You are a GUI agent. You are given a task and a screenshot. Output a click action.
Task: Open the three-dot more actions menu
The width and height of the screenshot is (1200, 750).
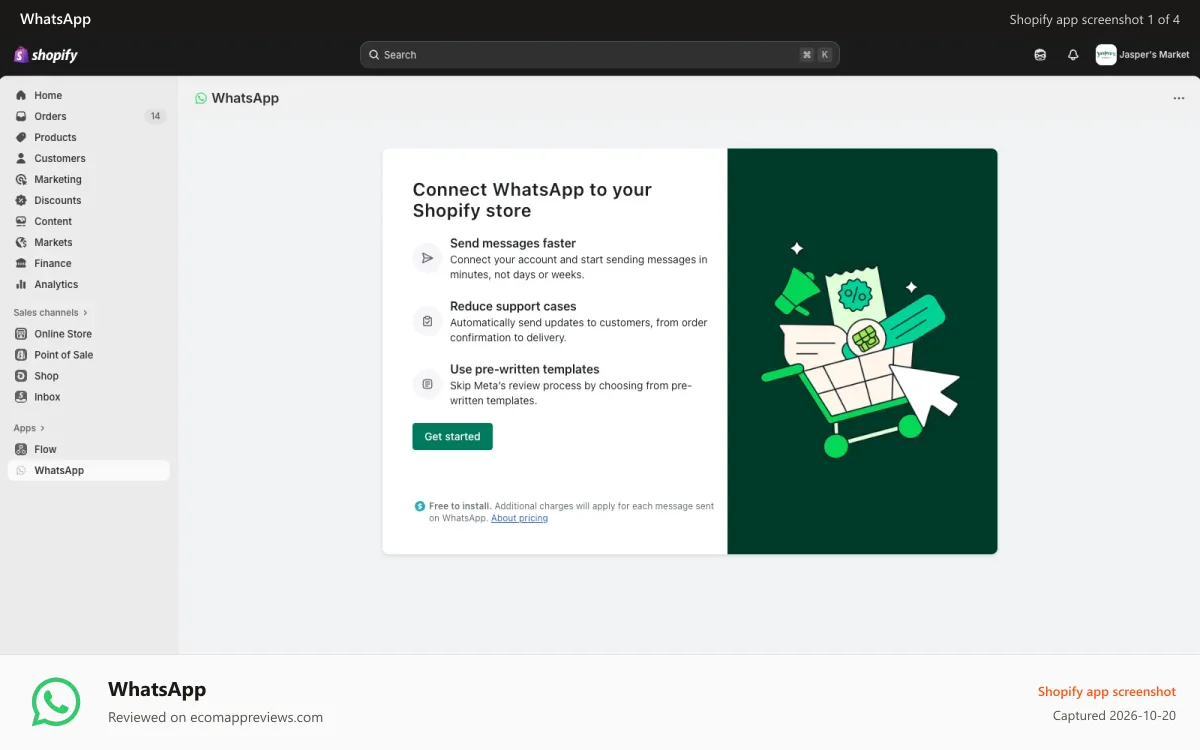click(x=1179, y=98)
